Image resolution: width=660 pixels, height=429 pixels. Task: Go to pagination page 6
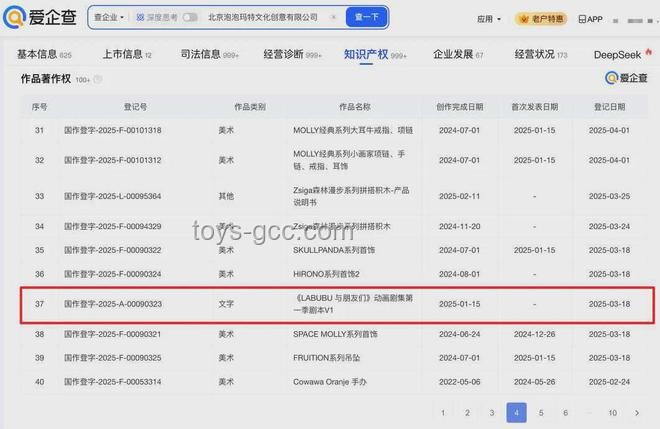pos(565,413)
